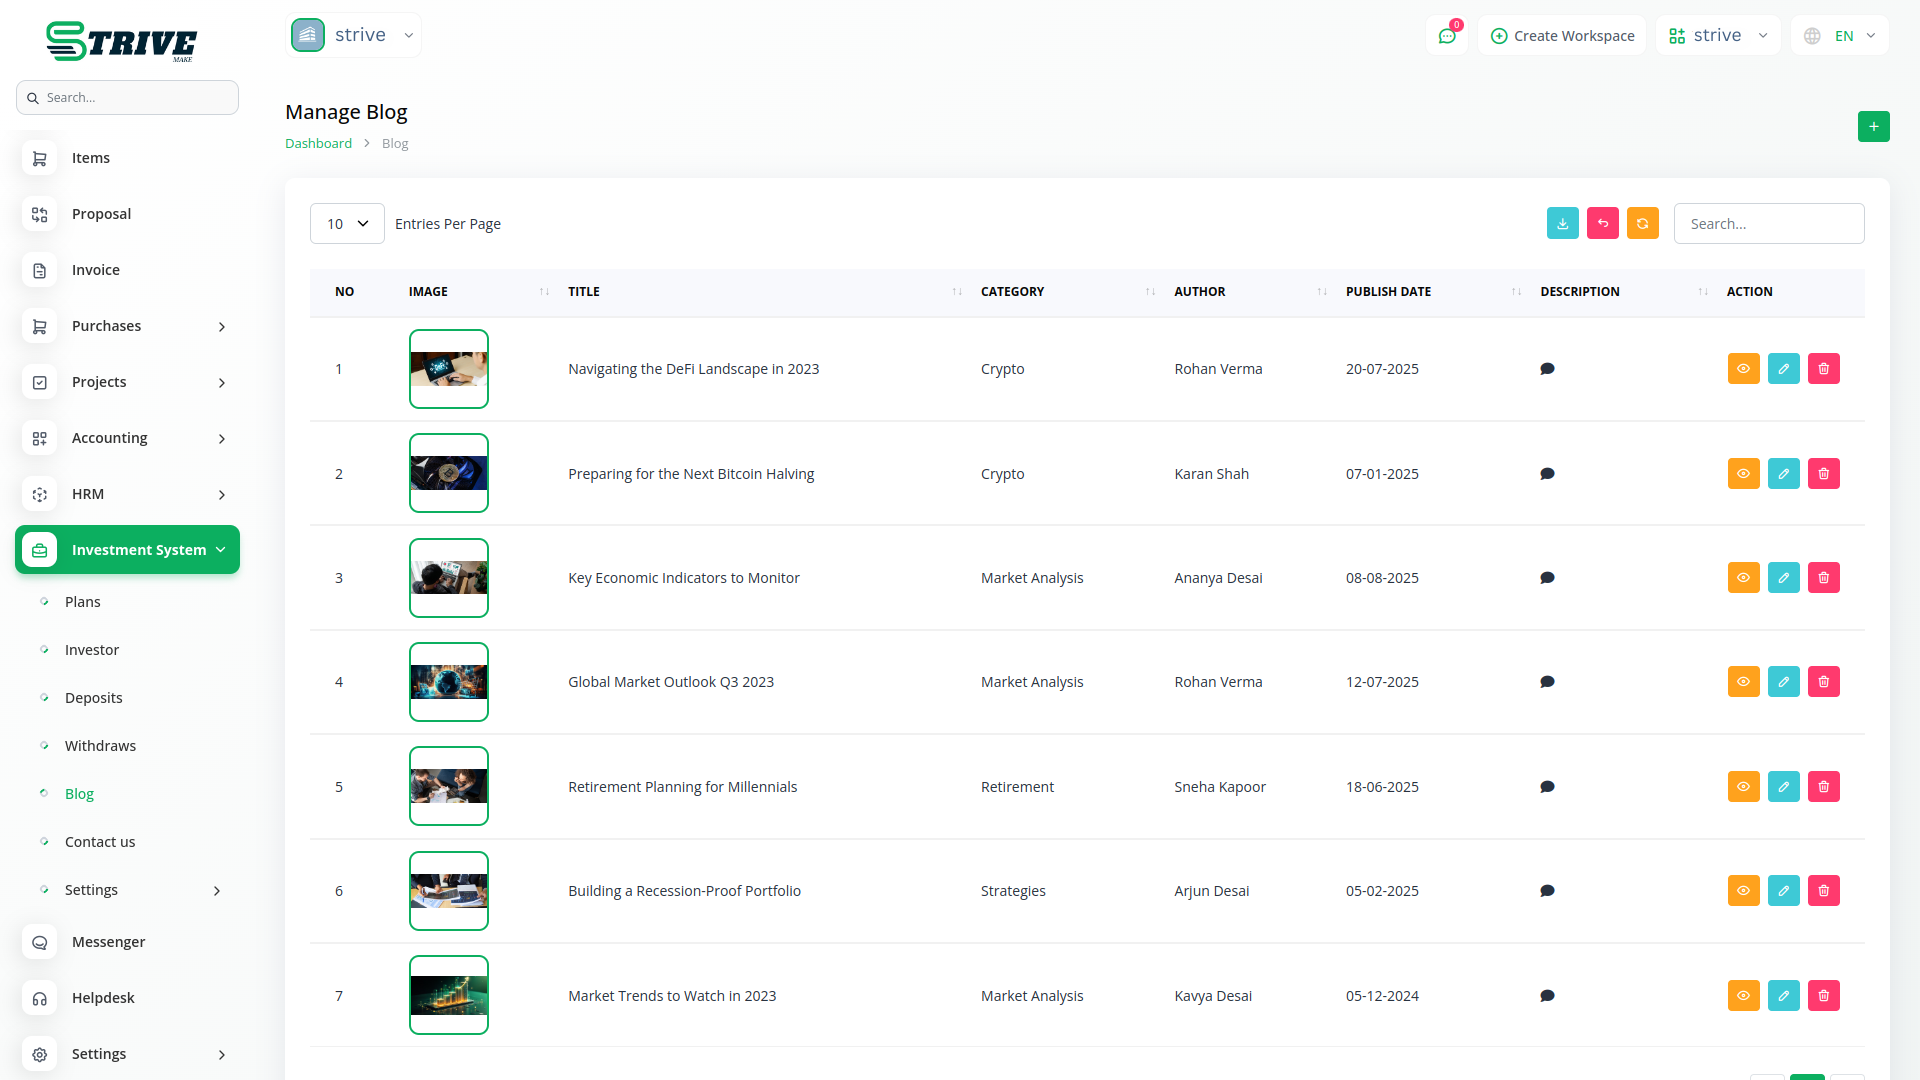Click the blue download export icon
The width and height of the screenshot is (1920, 1080).
pyautogui.click(x=1562, y=224)
